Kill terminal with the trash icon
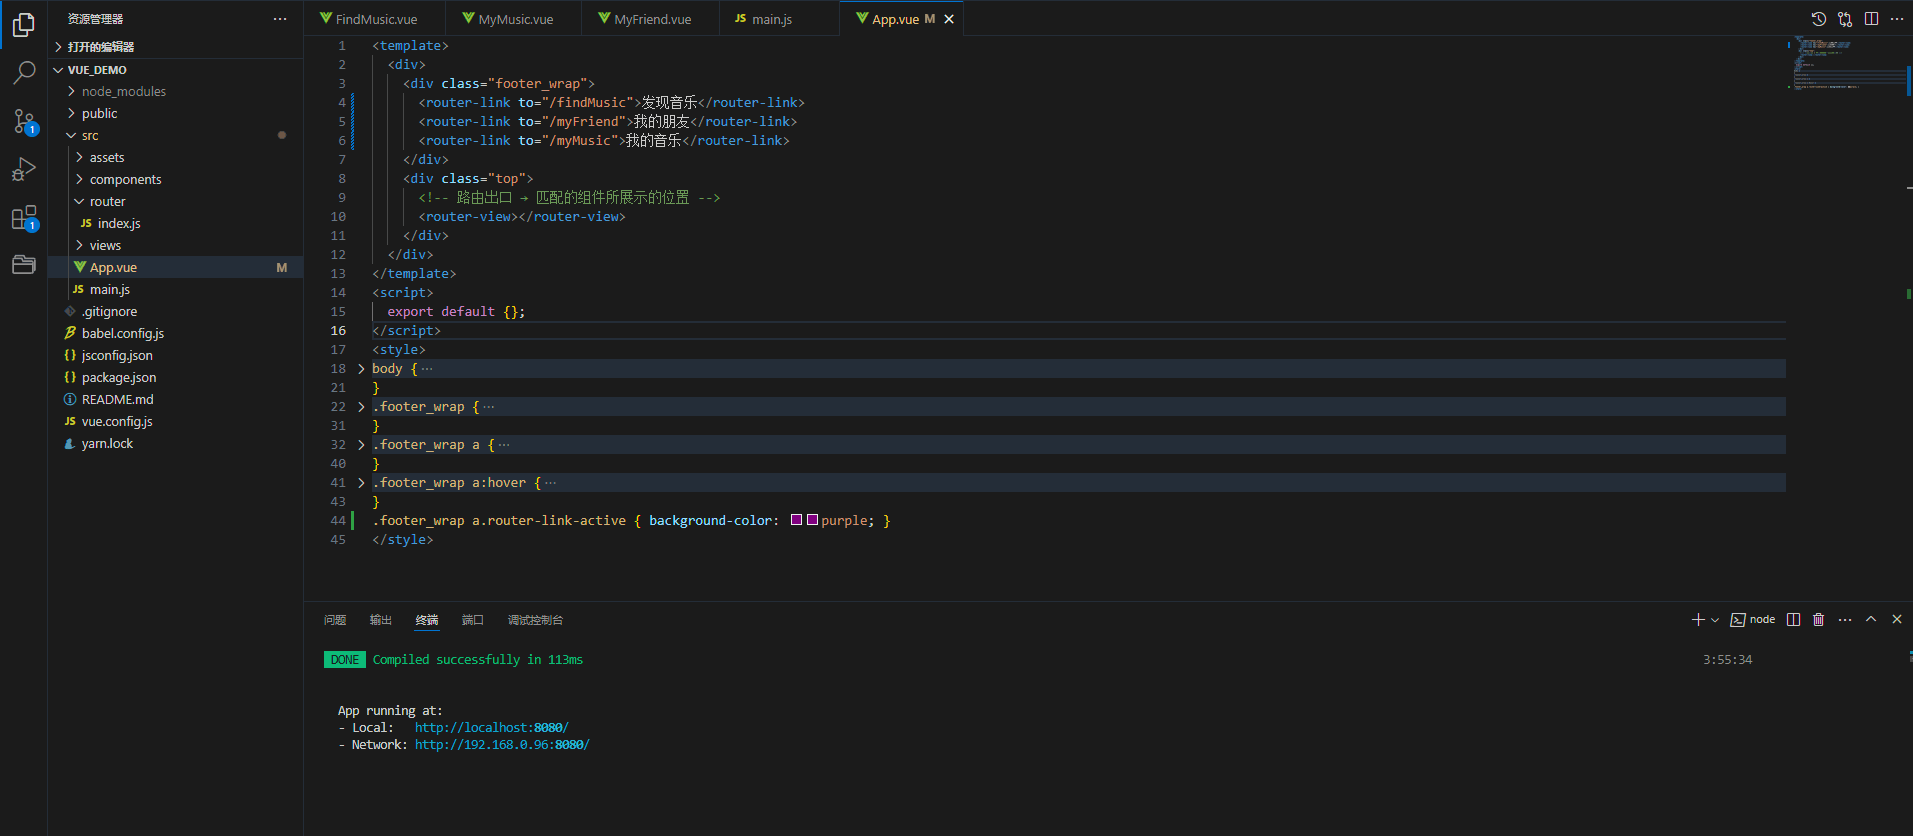The width and height of the screenshot is (1913, 836). coord(1819,620)
